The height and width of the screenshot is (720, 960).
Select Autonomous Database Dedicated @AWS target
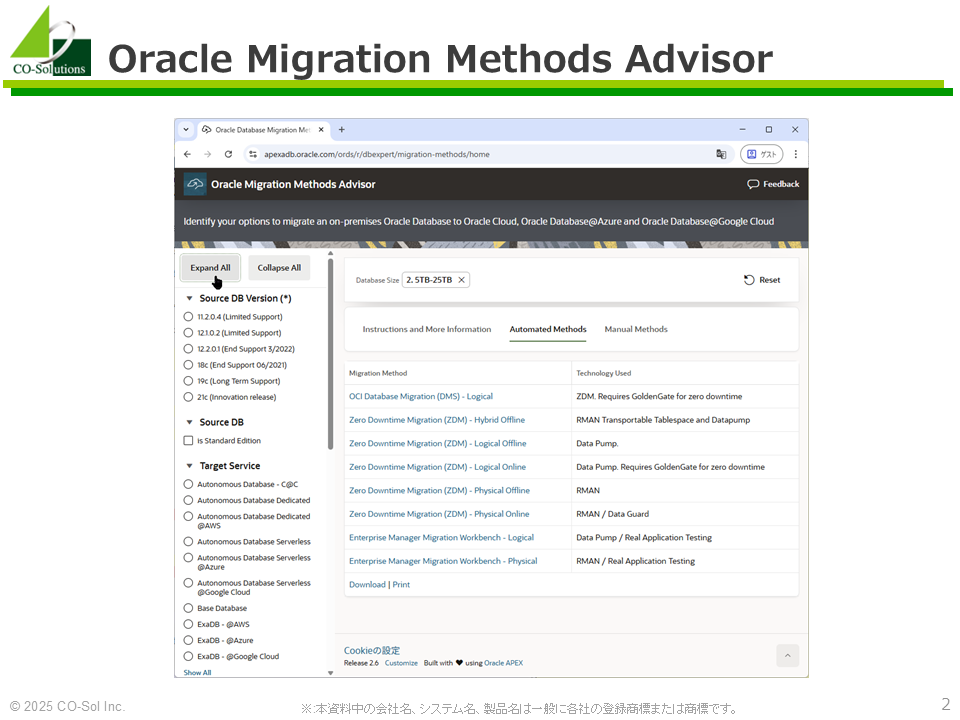[x=189, y=516]
